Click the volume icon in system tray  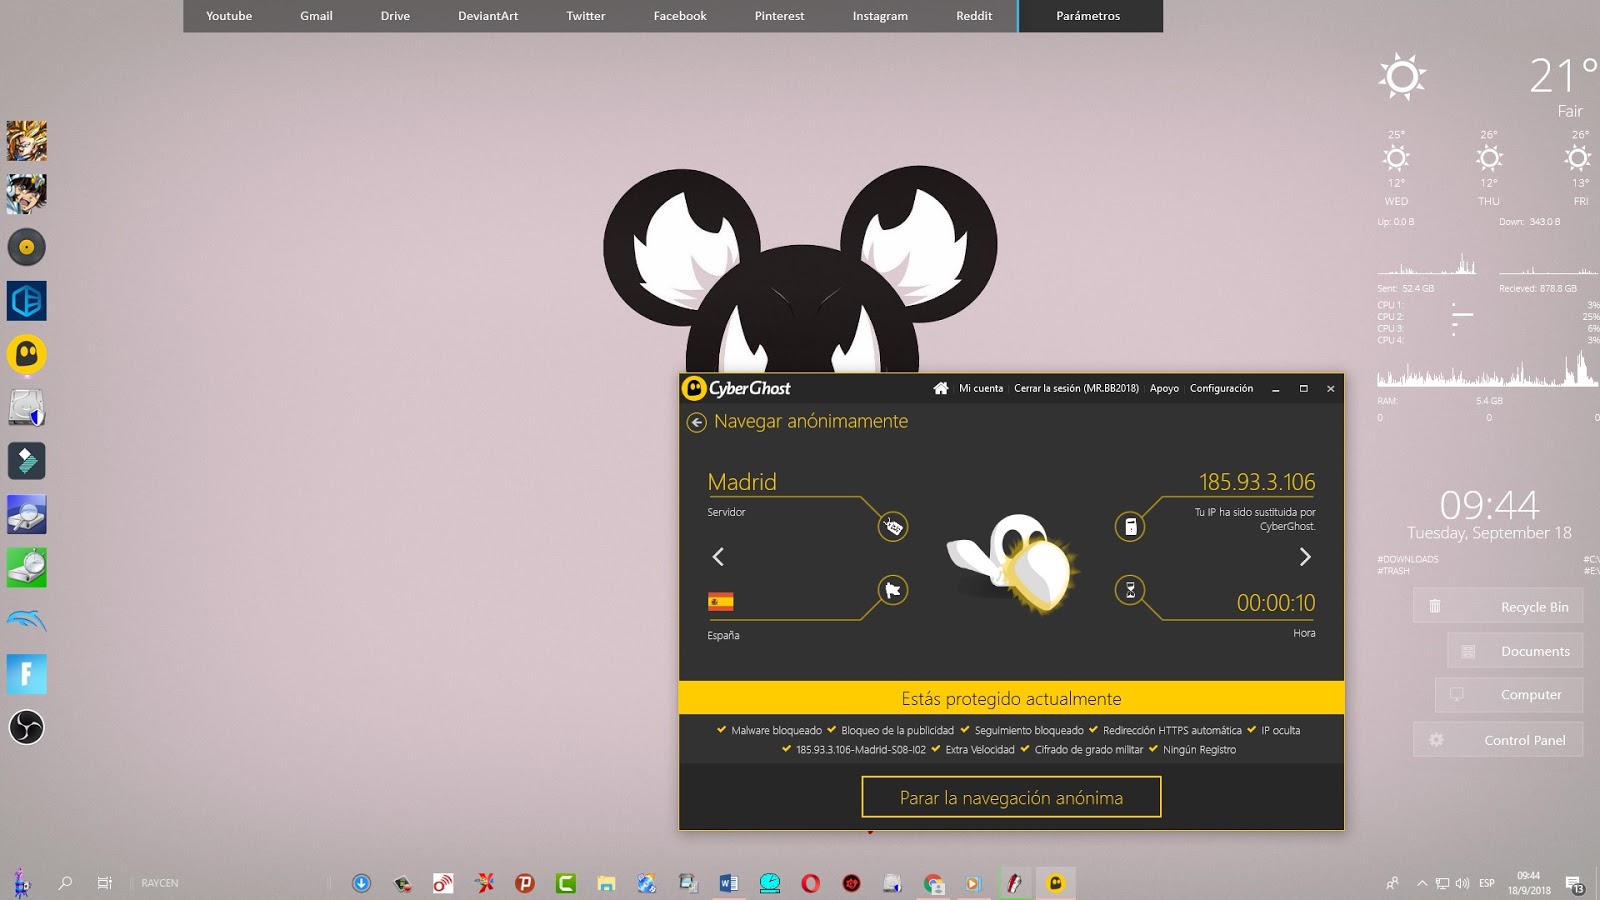point(1462,883)
